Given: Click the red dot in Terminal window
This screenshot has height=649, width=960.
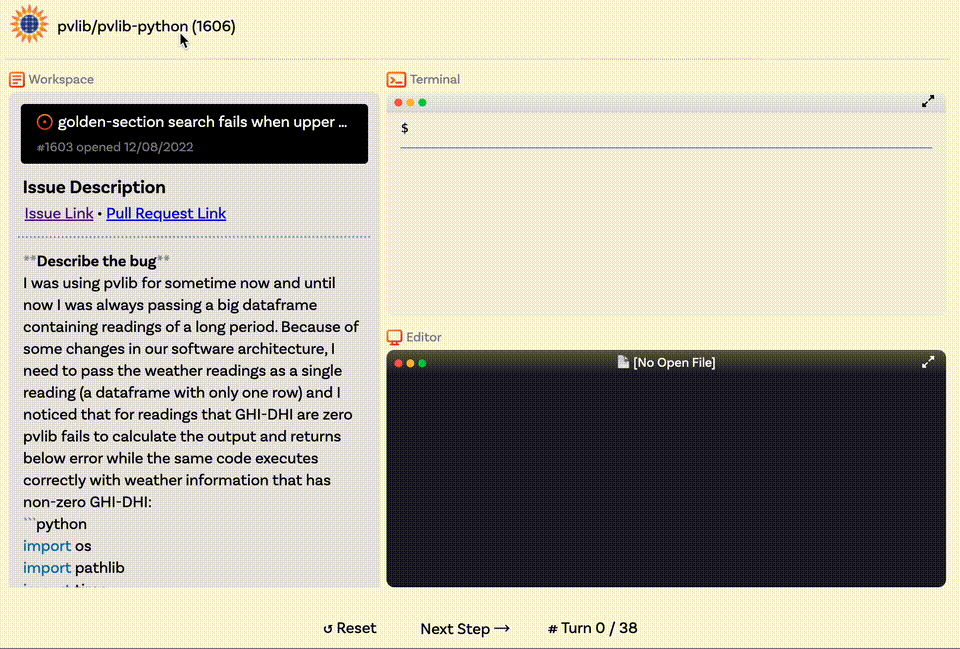Looking at the screenshot, I should 399,102.
